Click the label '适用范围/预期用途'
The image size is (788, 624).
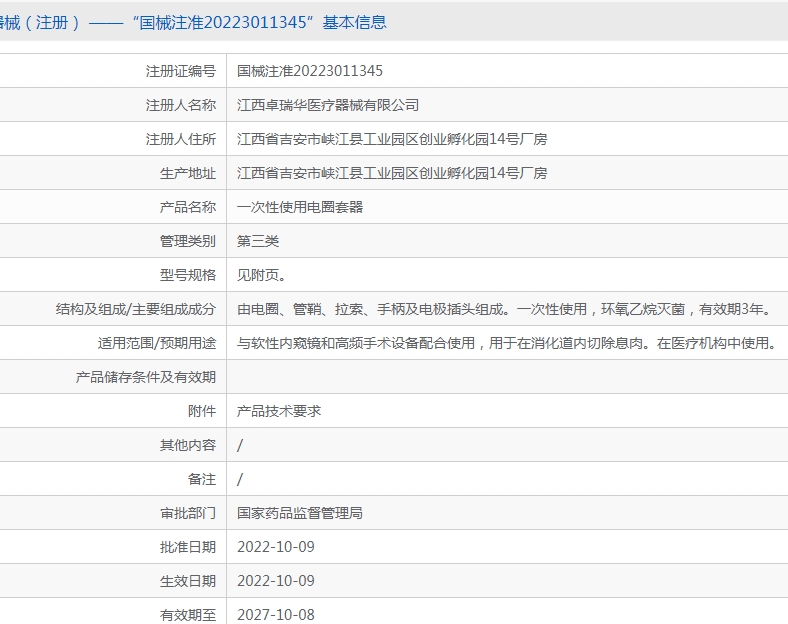[157, 343]
